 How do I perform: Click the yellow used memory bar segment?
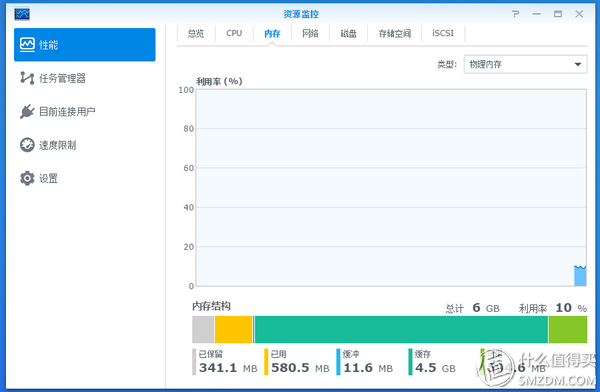click(233, 329)
